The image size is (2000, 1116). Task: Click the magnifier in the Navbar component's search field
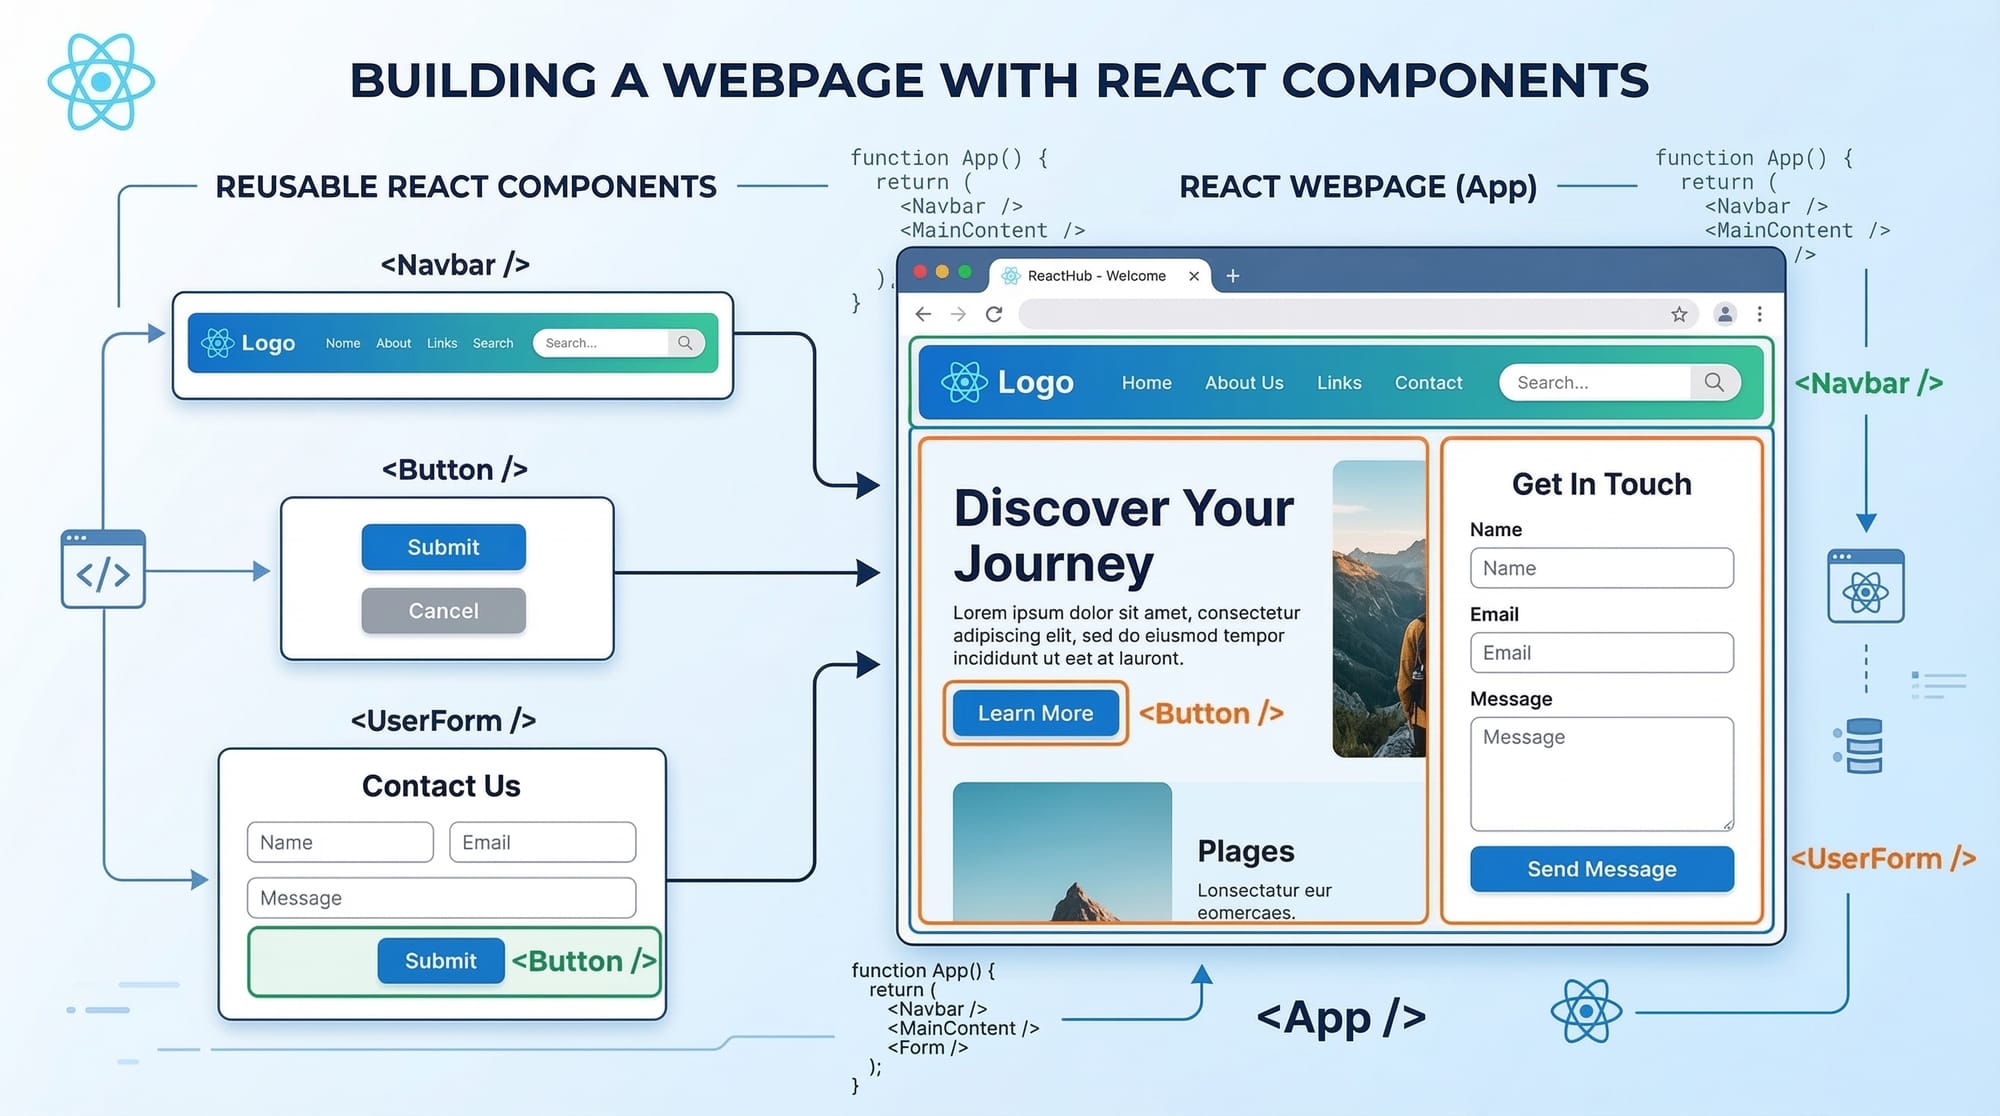pyautogui.click(x=685, y=342)
